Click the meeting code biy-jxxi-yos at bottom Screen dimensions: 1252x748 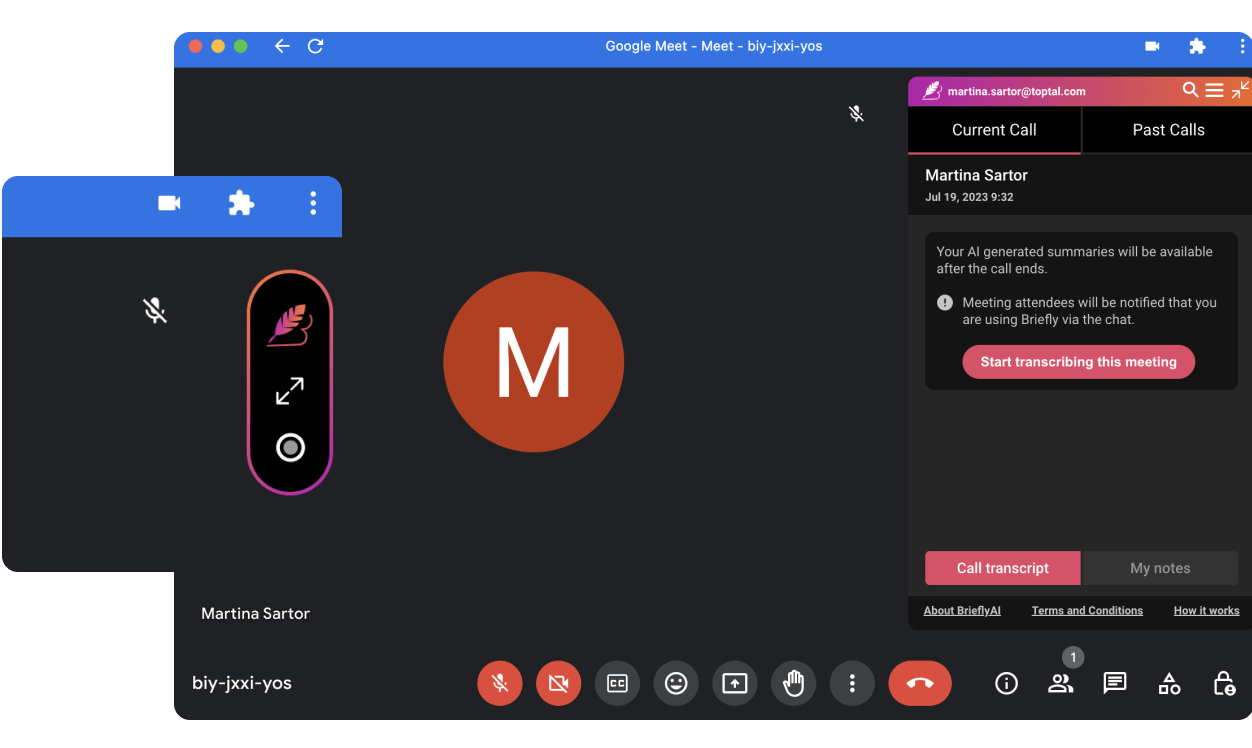coord(242,684)
